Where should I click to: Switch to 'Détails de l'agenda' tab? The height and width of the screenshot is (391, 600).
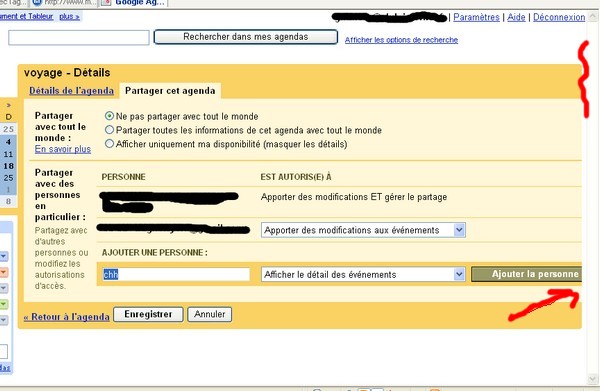(x=72, y=91)
